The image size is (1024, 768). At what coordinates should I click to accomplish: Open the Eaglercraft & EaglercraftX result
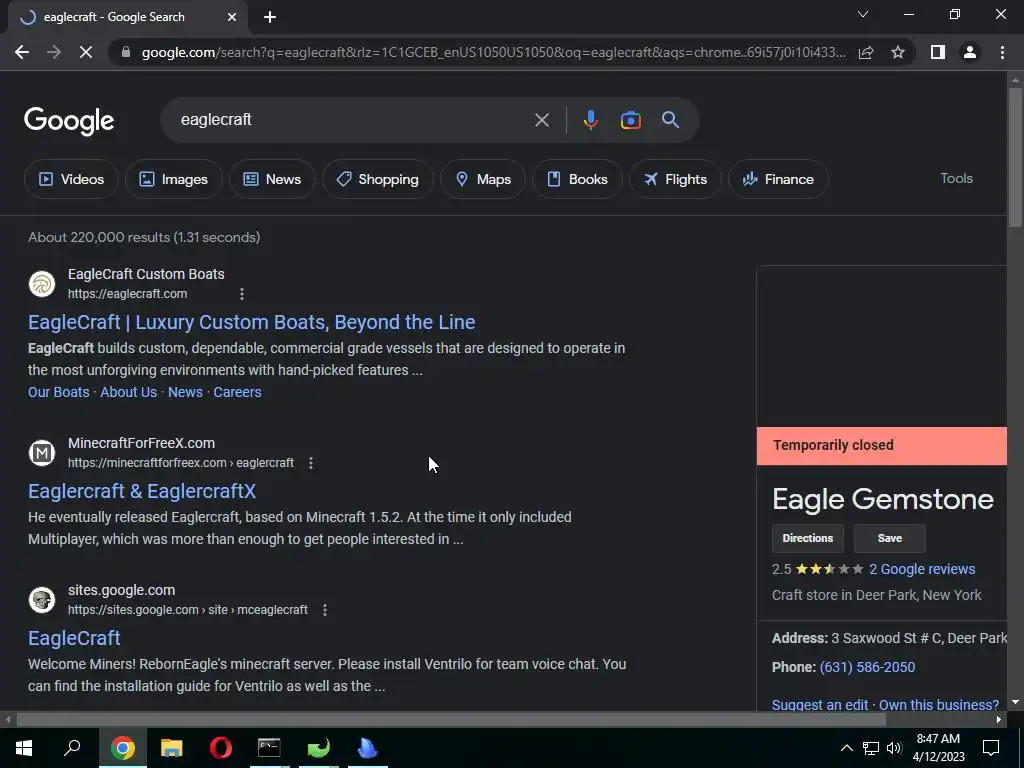click(x=142, y=491)
